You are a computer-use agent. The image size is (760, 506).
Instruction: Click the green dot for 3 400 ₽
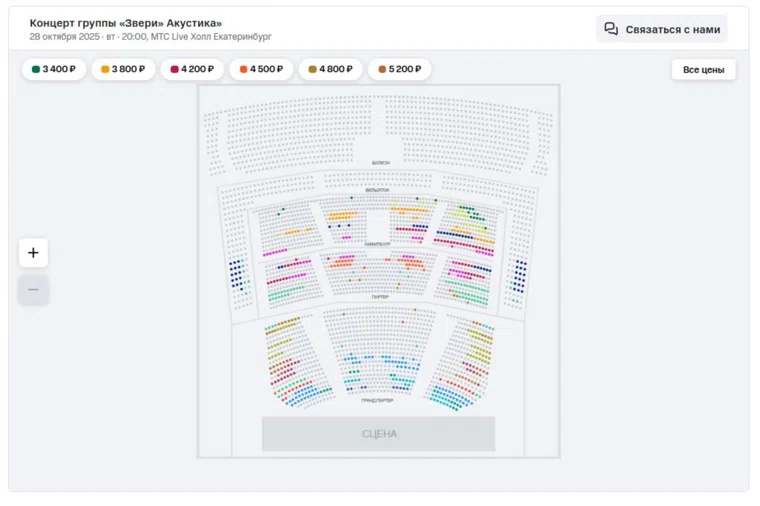(36, 69)
